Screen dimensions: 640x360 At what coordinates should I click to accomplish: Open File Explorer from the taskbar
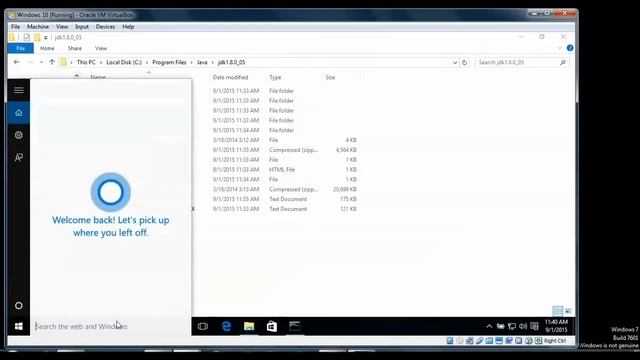click(x=249, y=326)
